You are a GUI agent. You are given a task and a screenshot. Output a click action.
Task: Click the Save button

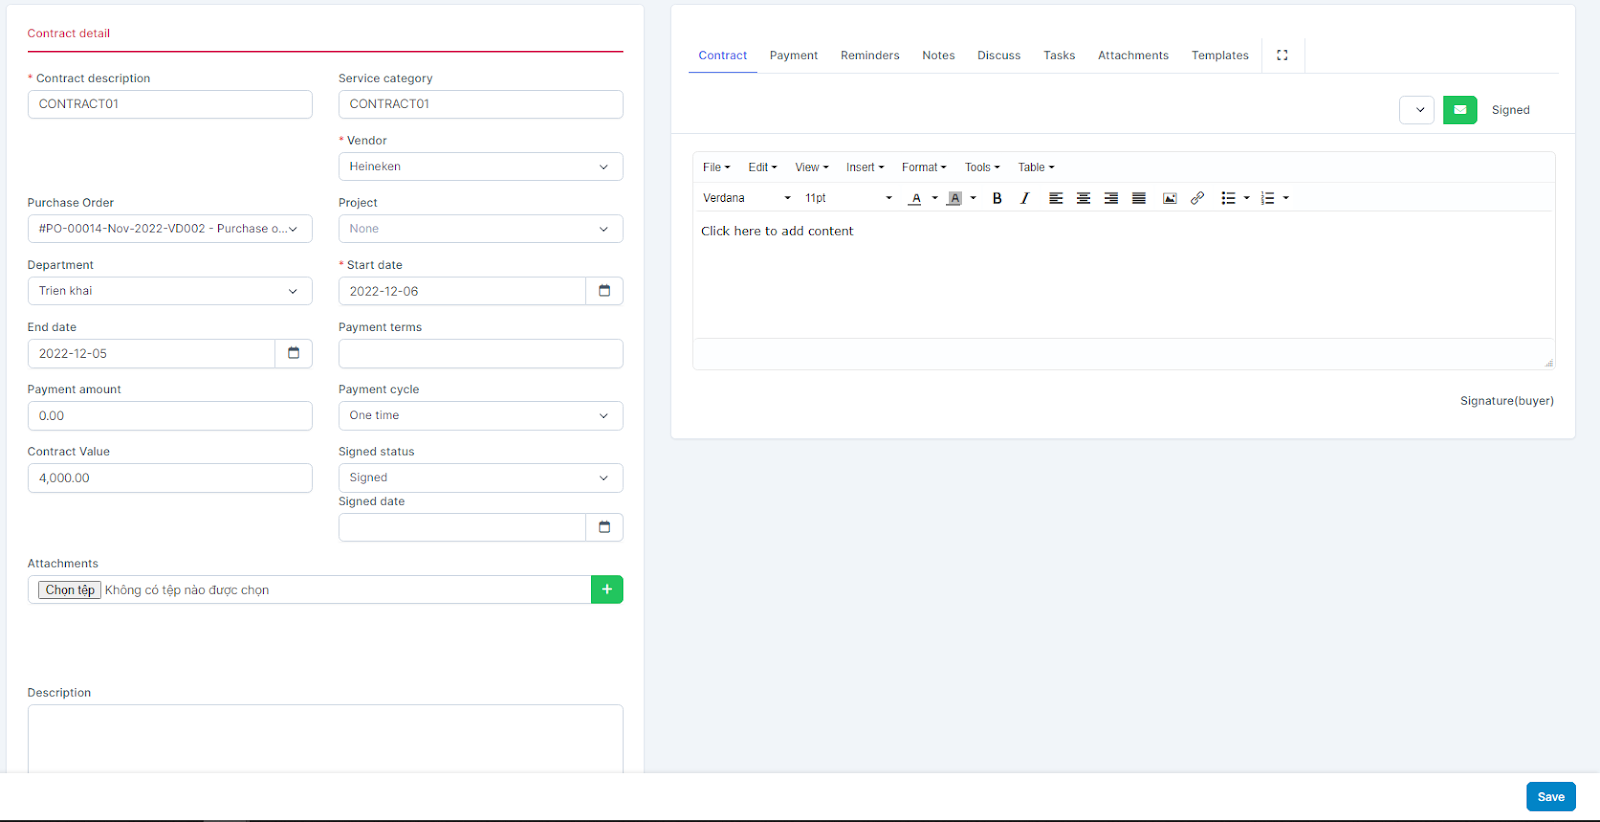1550,797
